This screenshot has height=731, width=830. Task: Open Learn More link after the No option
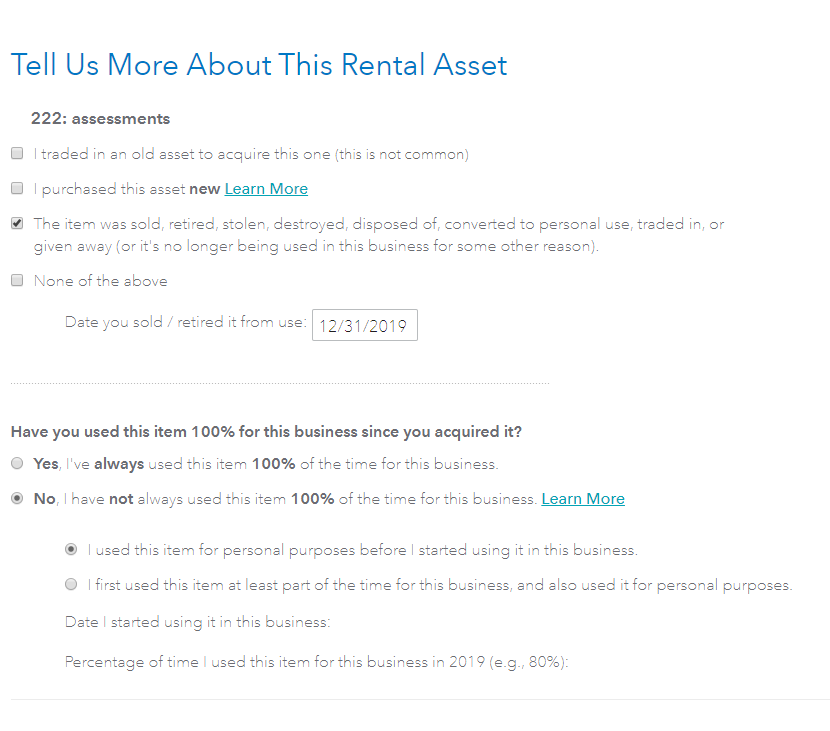pos(583,499)
